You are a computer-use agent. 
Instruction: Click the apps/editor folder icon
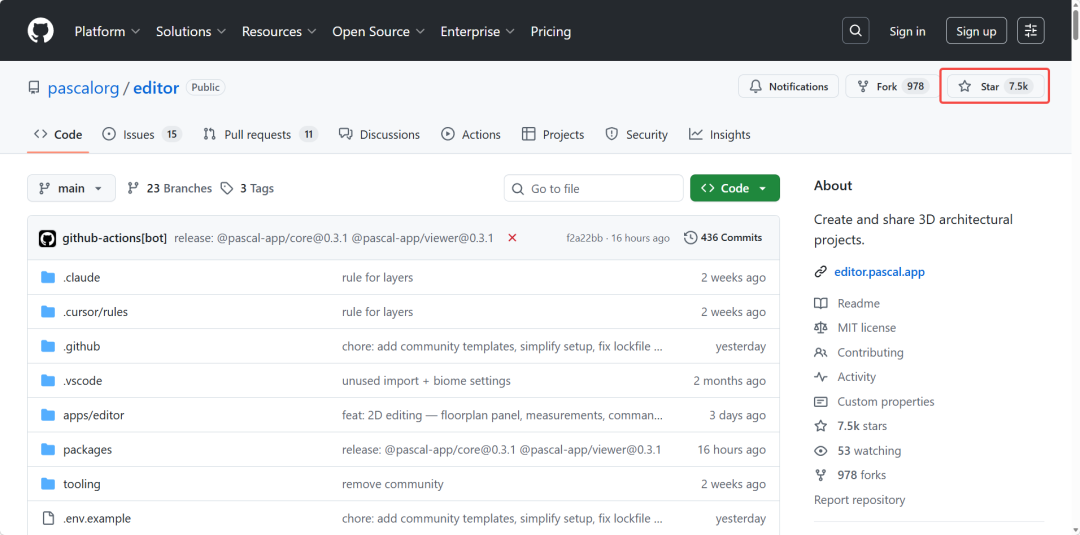point(48,415)
